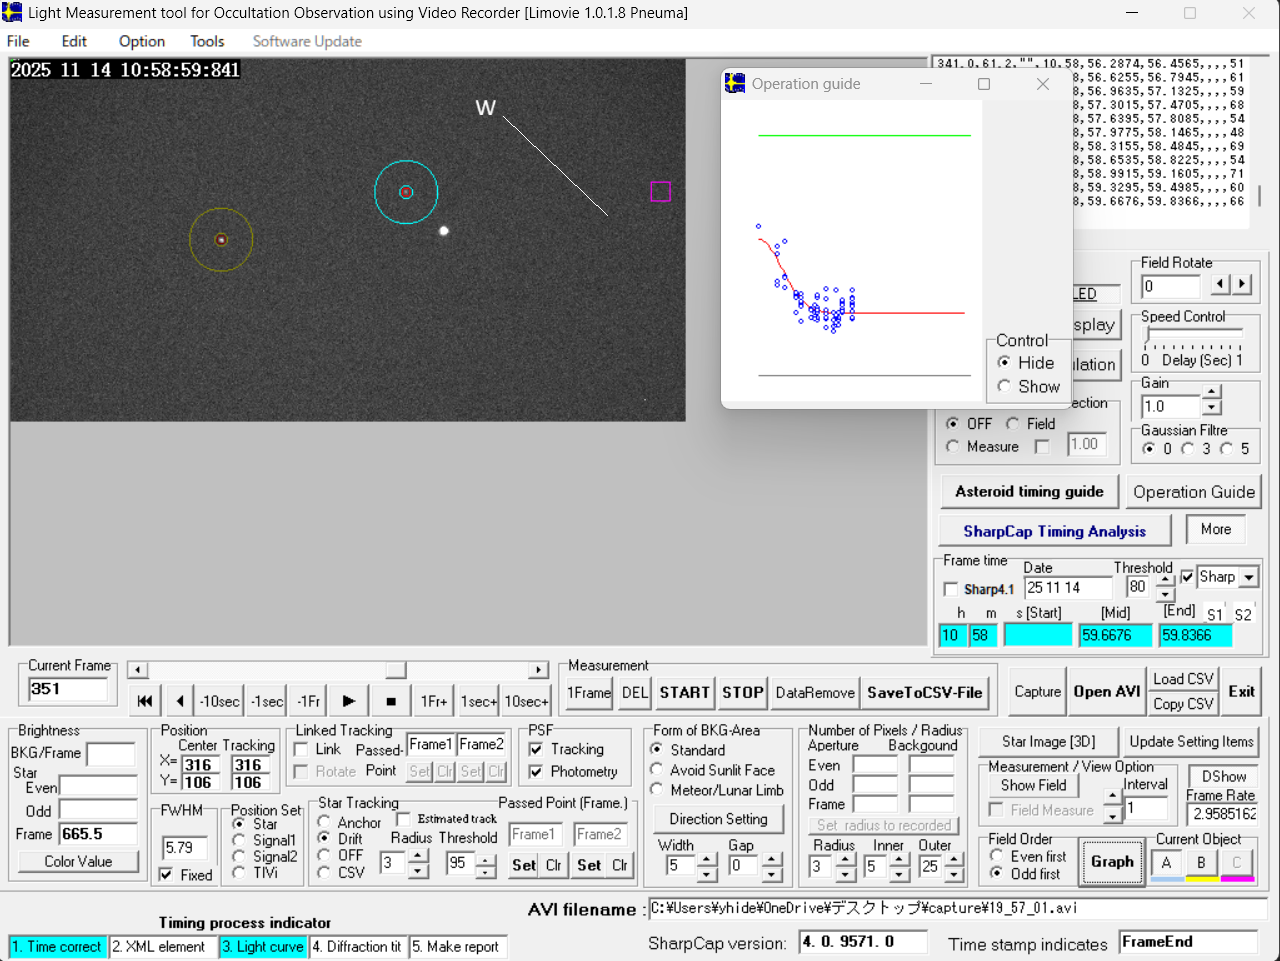Select current object A
The height and width of the screenshot is (961, 1280).
[x=1166, y=863]
